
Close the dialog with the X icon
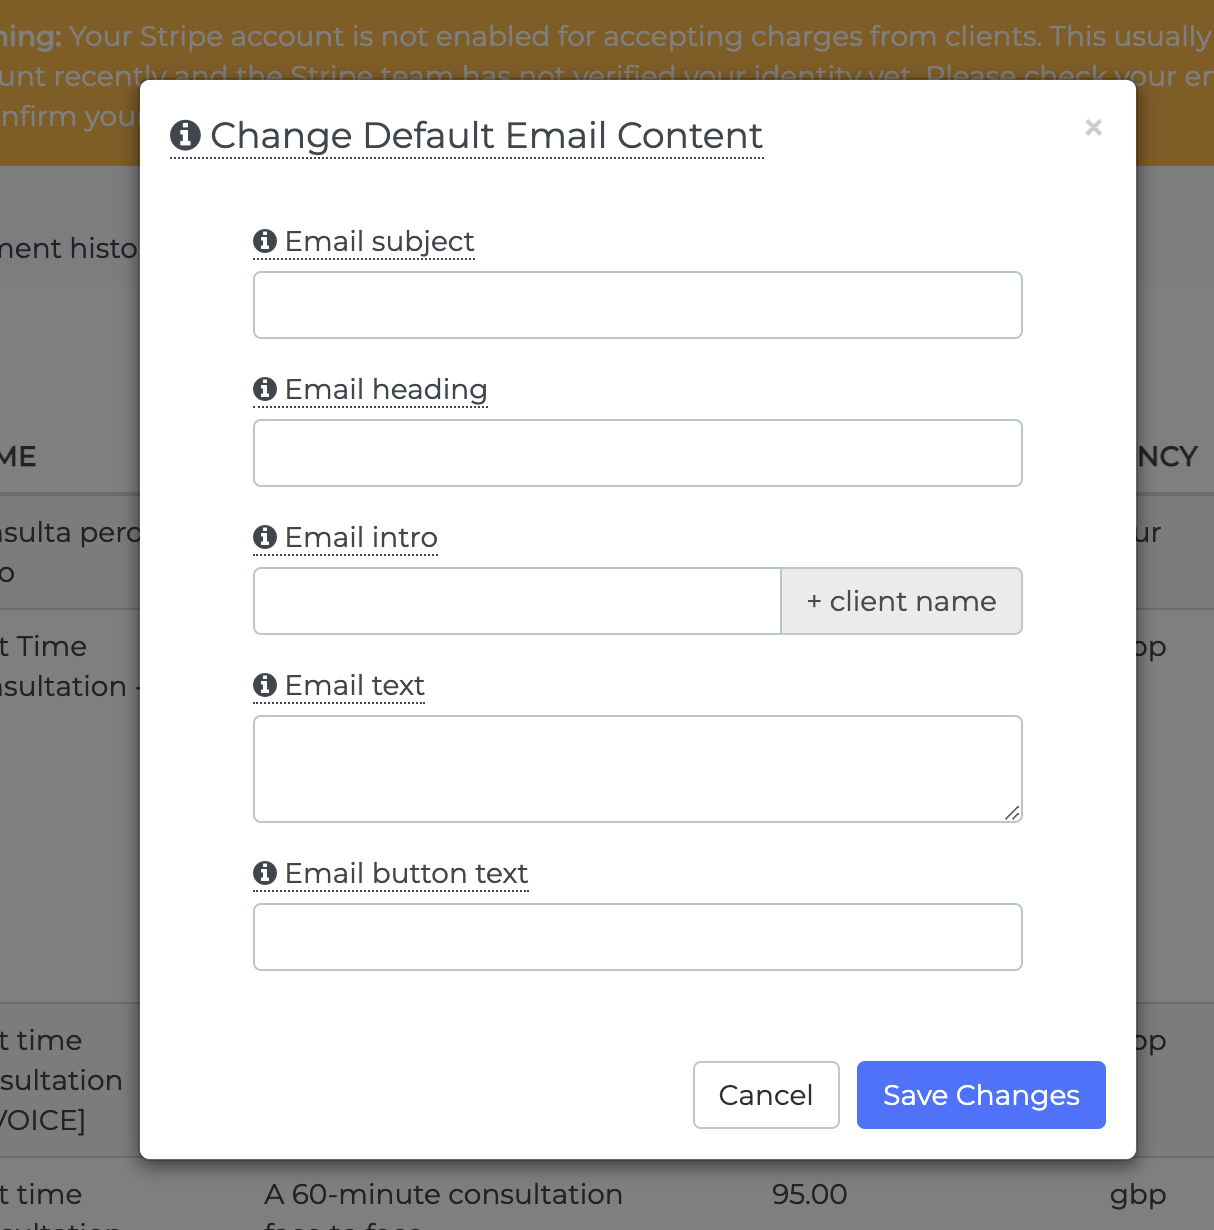[x=1093, y=127]
